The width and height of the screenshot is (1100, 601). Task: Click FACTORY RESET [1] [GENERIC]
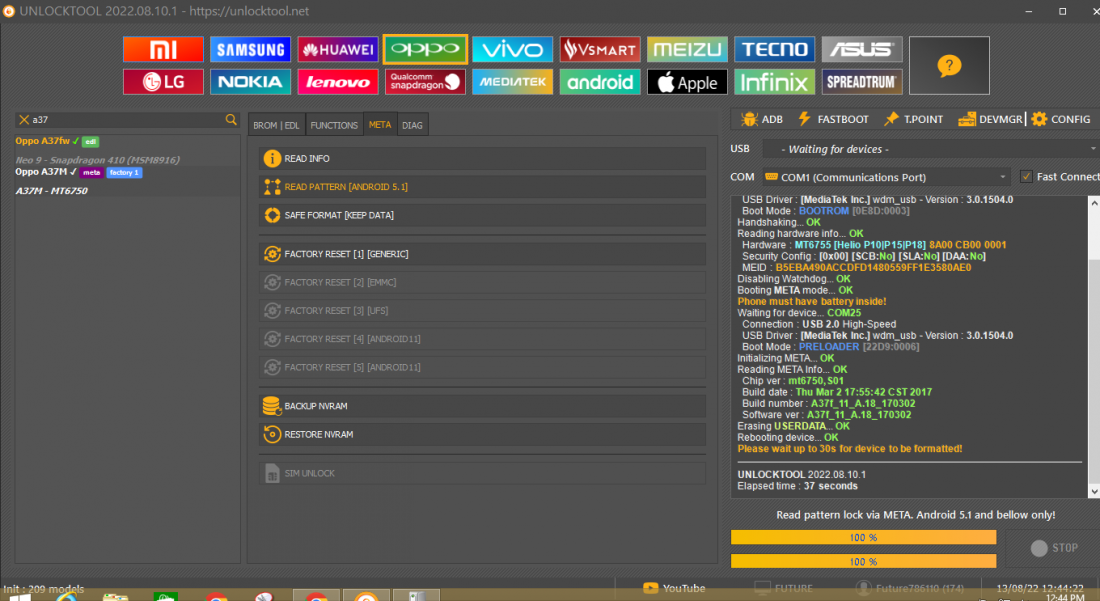[483, 254]
